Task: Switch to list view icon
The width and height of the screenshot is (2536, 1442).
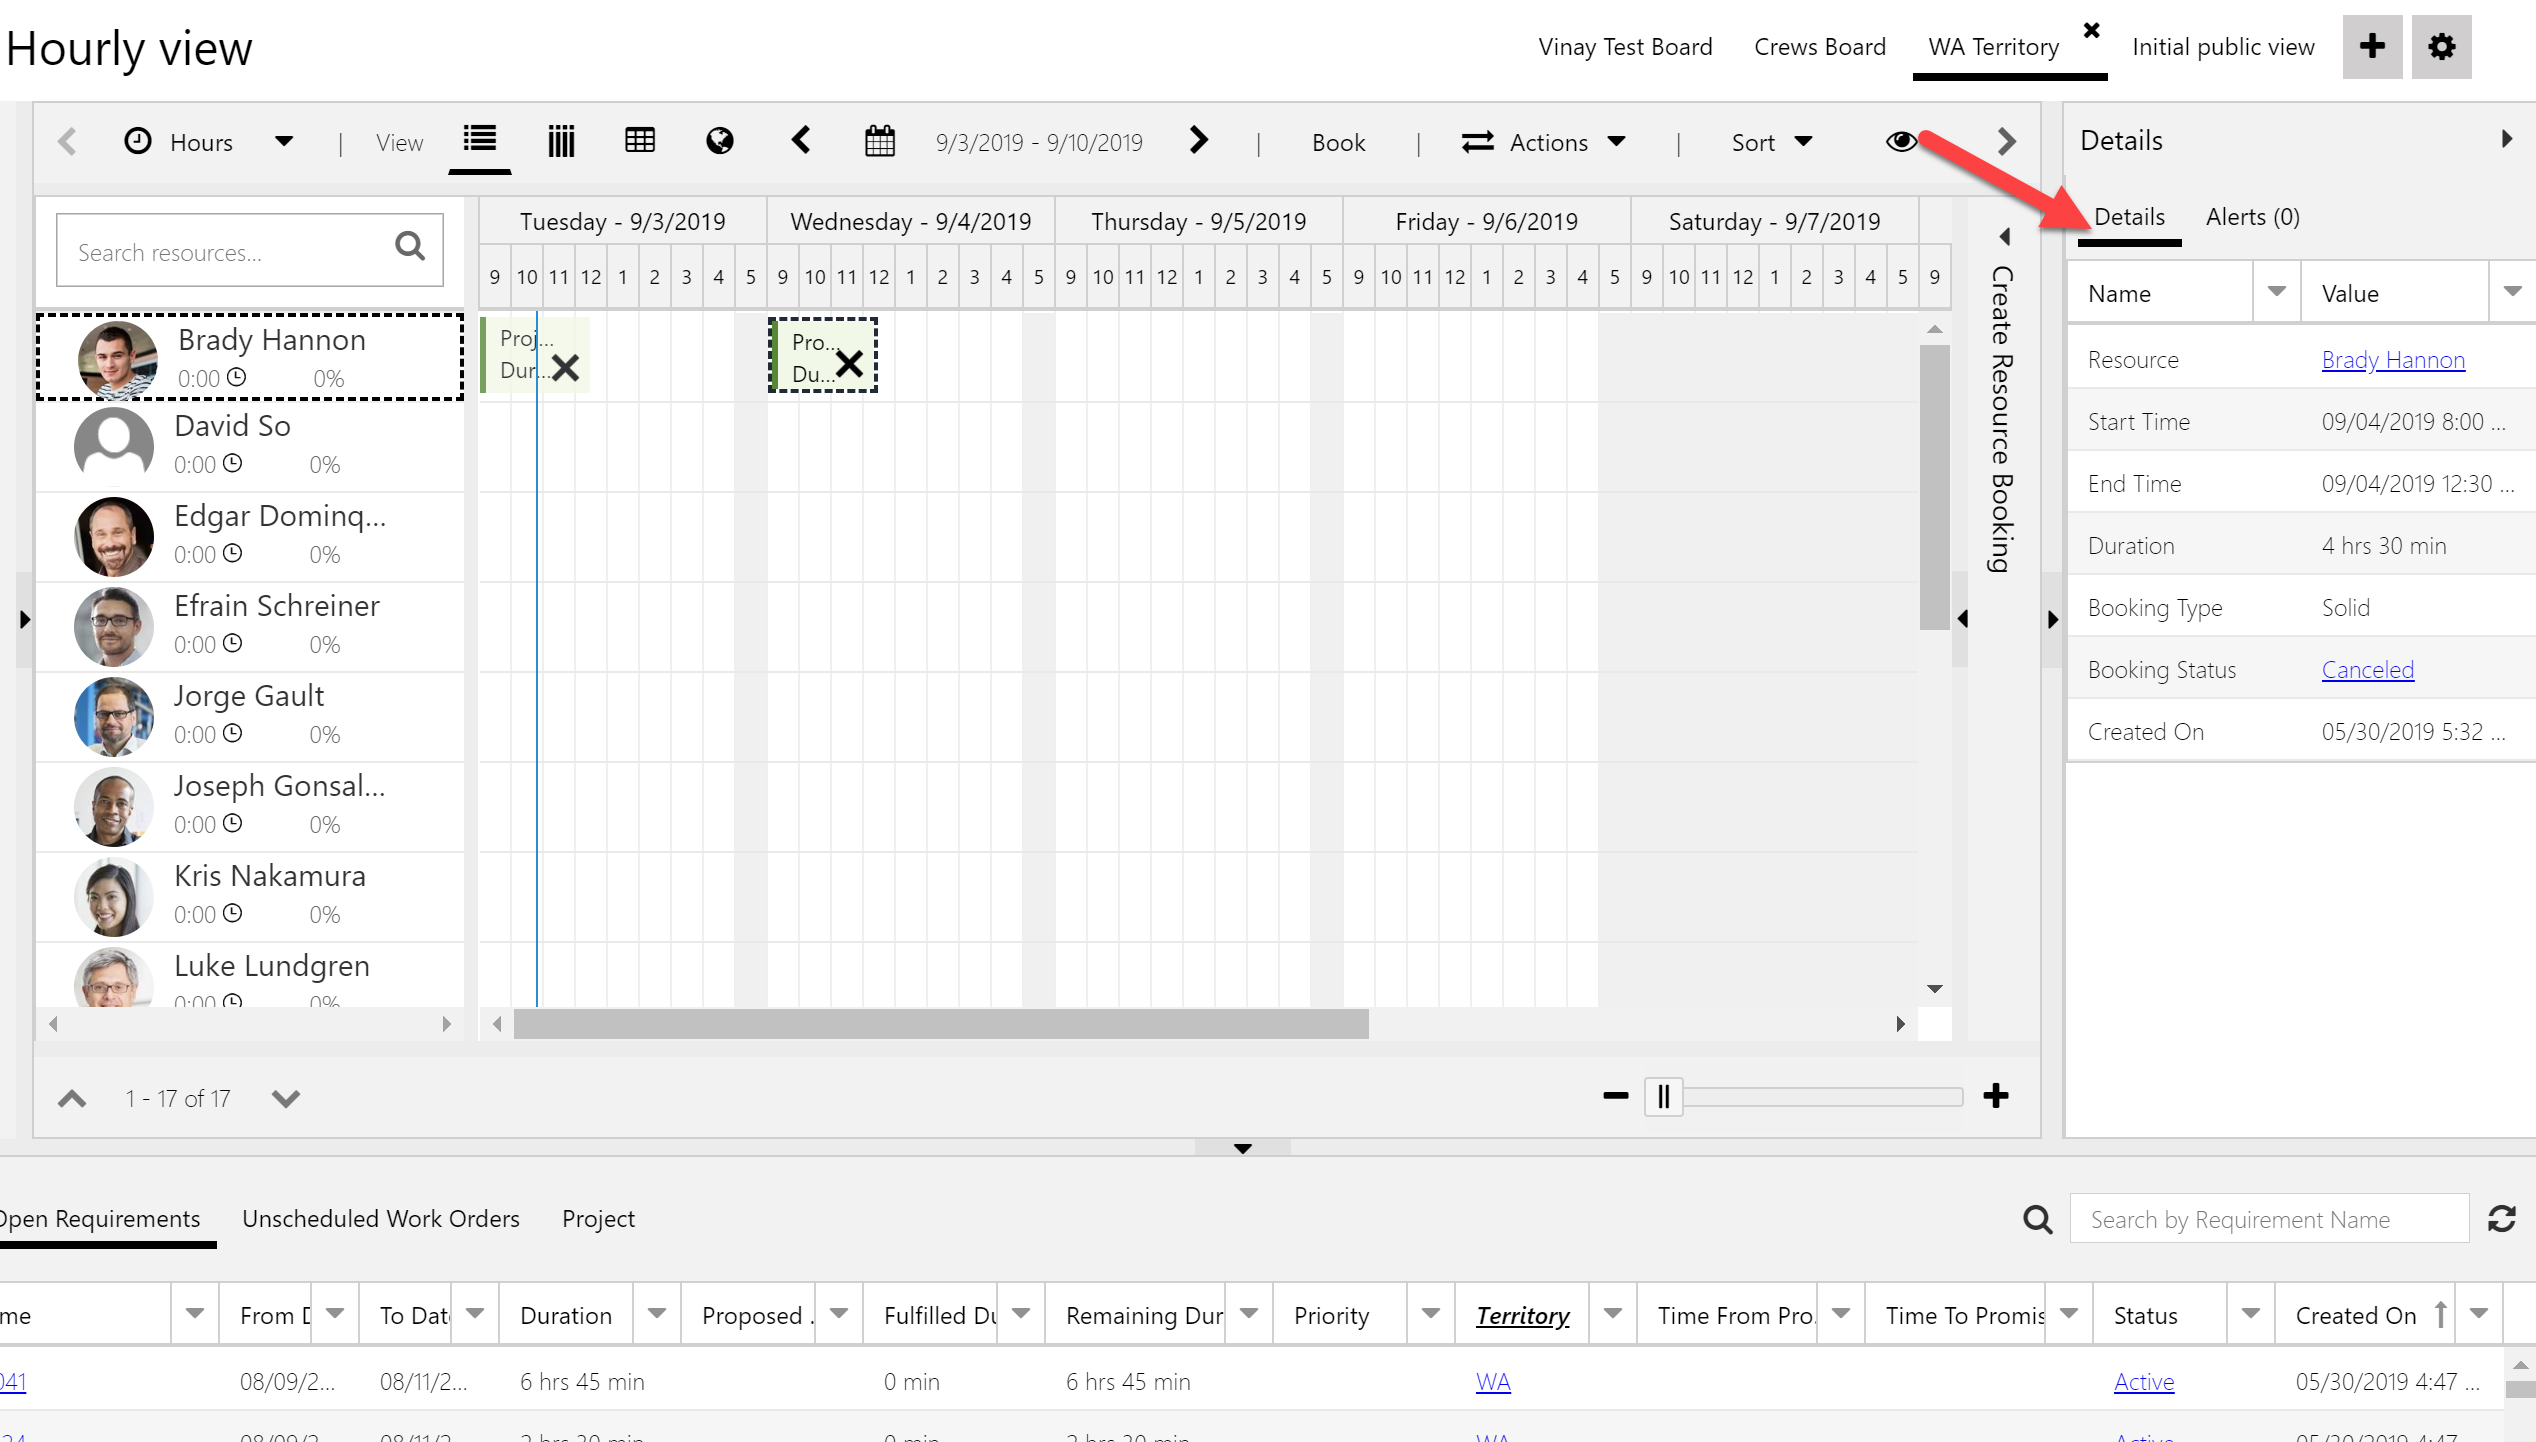Action: 479,140
